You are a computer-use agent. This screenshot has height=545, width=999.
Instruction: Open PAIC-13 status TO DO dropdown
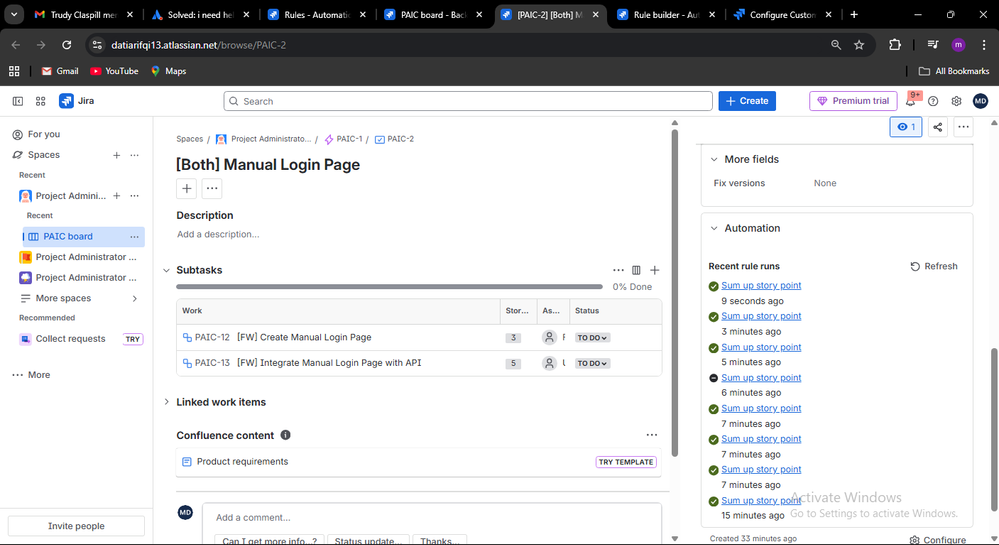point(592,363)
